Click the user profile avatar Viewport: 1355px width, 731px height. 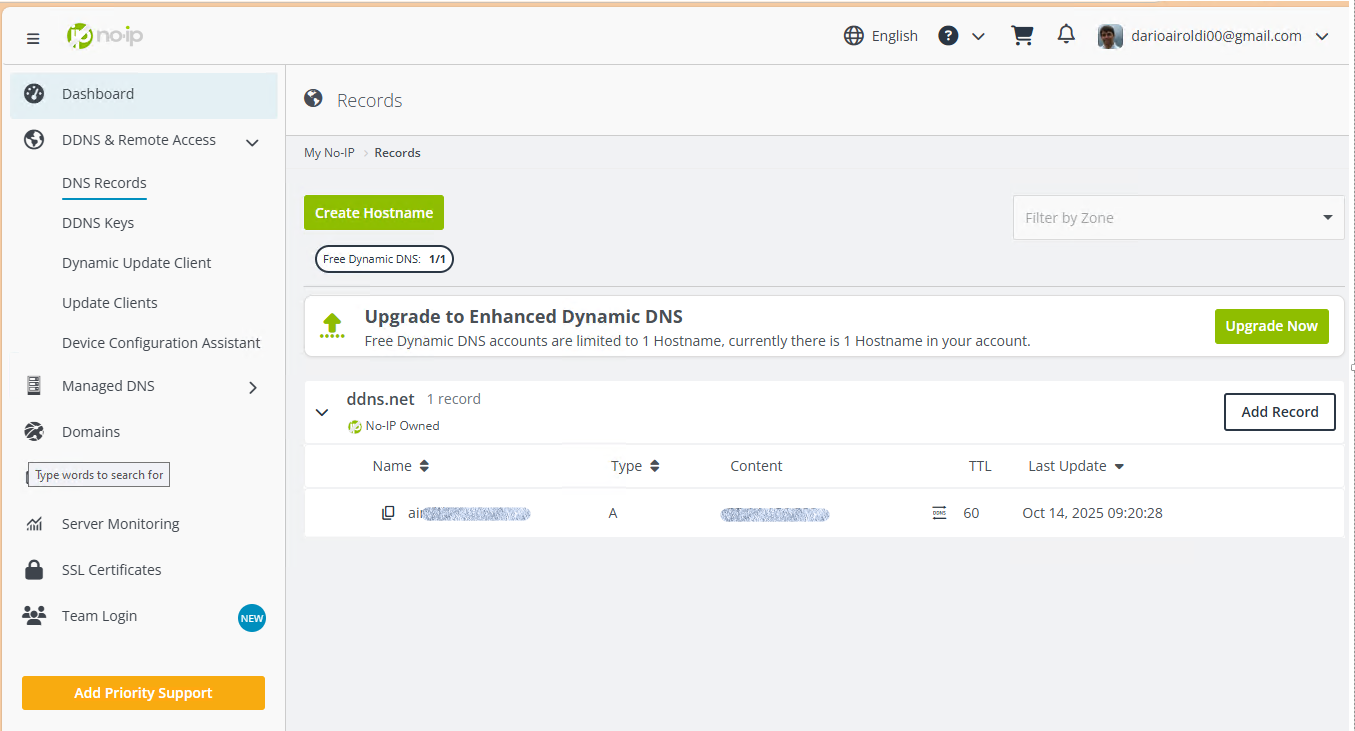click(x=1110, y=36)
